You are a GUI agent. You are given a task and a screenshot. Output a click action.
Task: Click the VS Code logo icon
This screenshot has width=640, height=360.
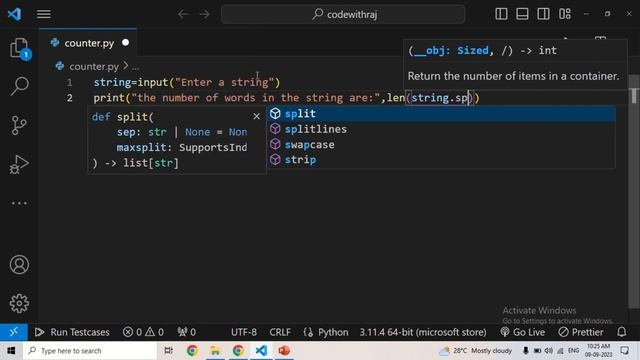(15, 14)
